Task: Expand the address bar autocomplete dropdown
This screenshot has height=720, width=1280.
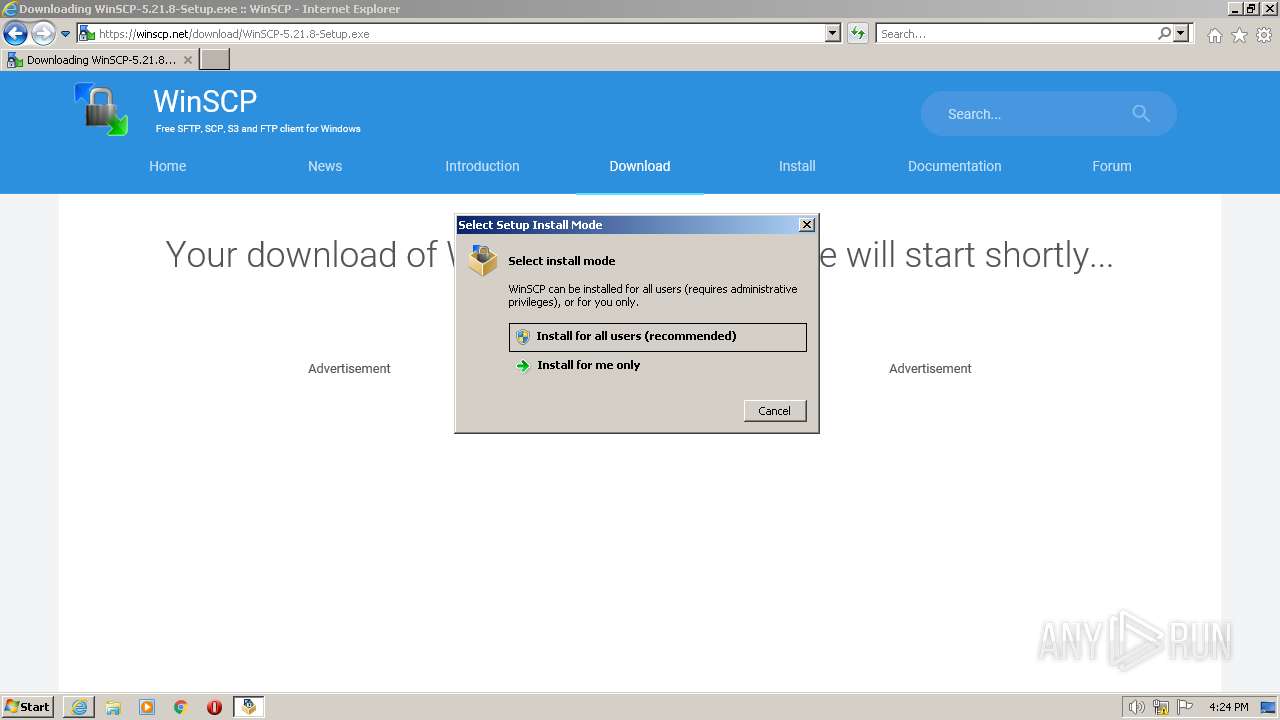Action: pos(833,33)
